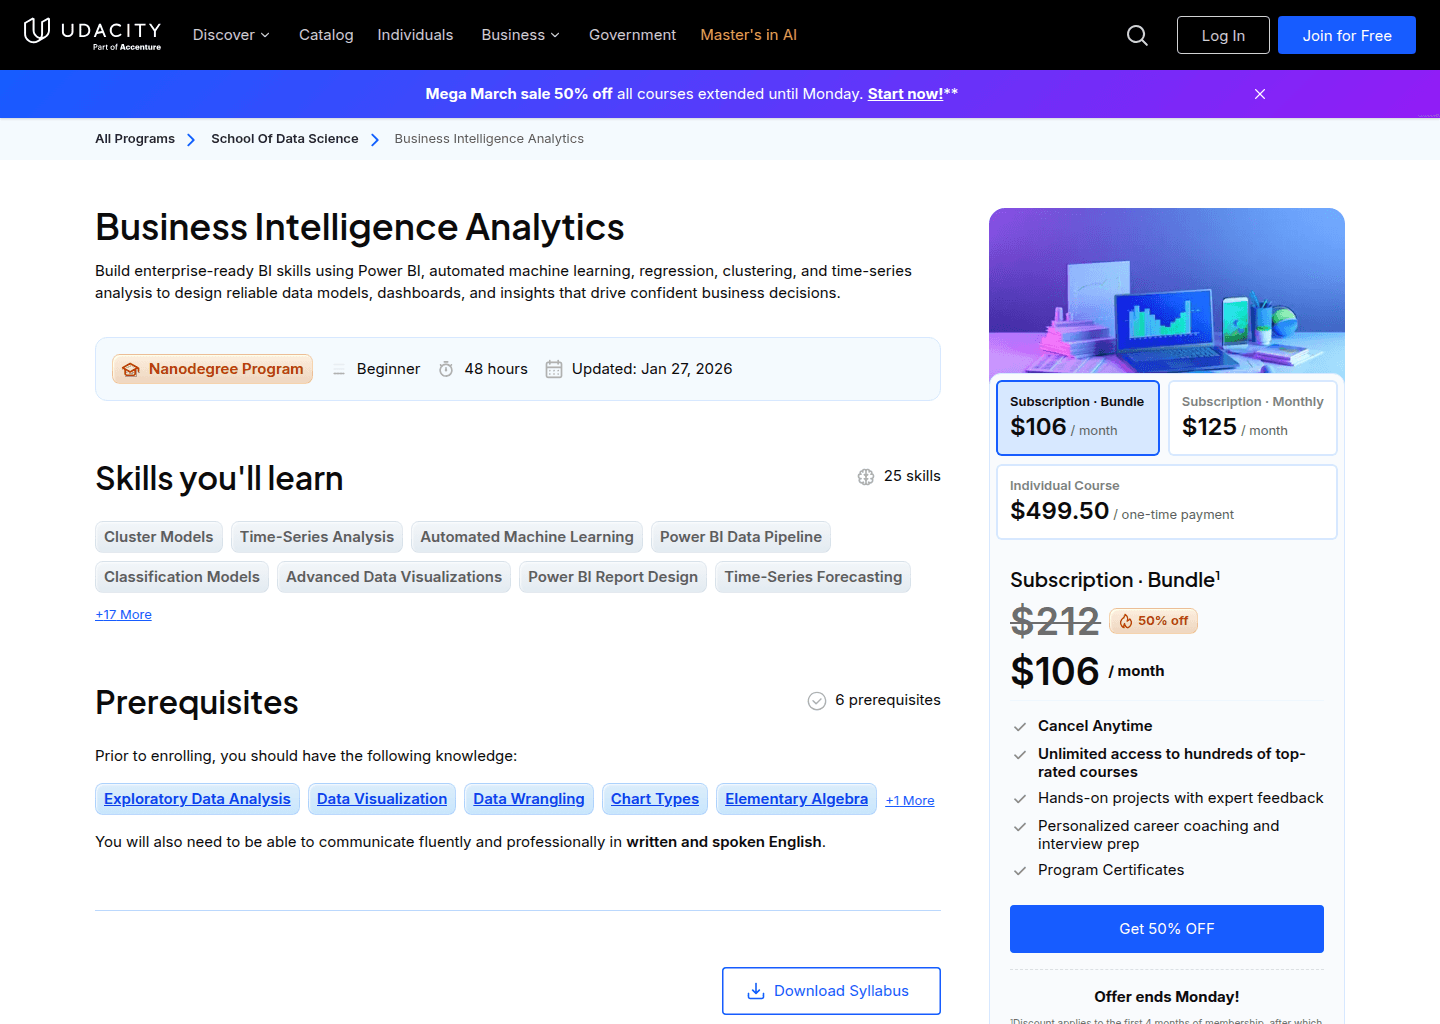The image size is (1440, 1024).
Task: Open the Catalog menu item
Action: coord(326,34)
